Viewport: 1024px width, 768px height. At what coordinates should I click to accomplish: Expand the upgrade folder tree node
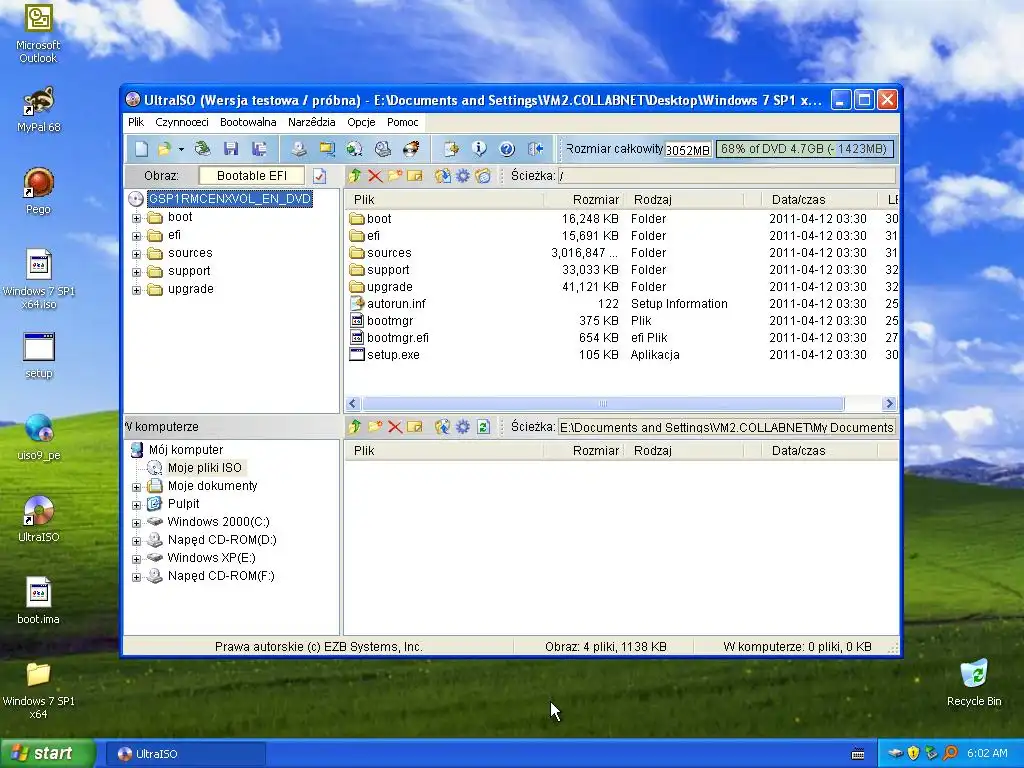(136, 290)
